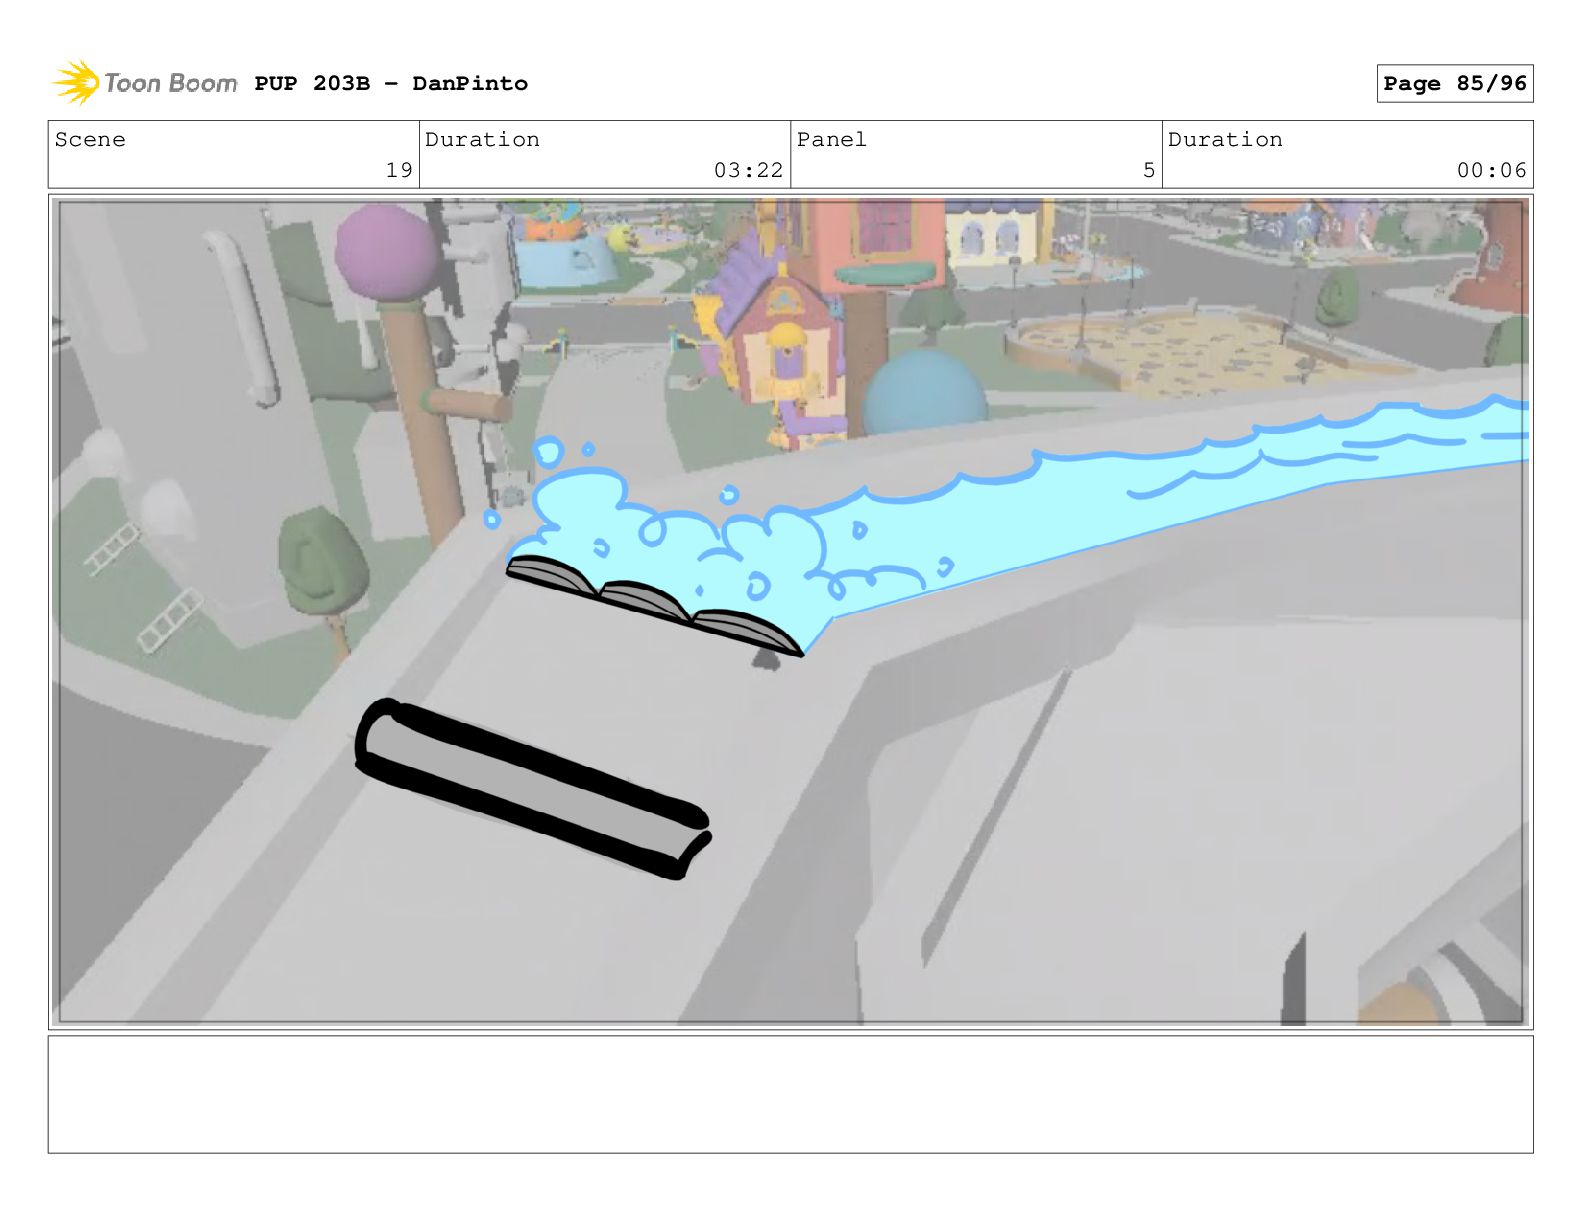Click the Toon Boom logo
The width and height of the screenshot is (1582, 1225).
pos(145,83)
